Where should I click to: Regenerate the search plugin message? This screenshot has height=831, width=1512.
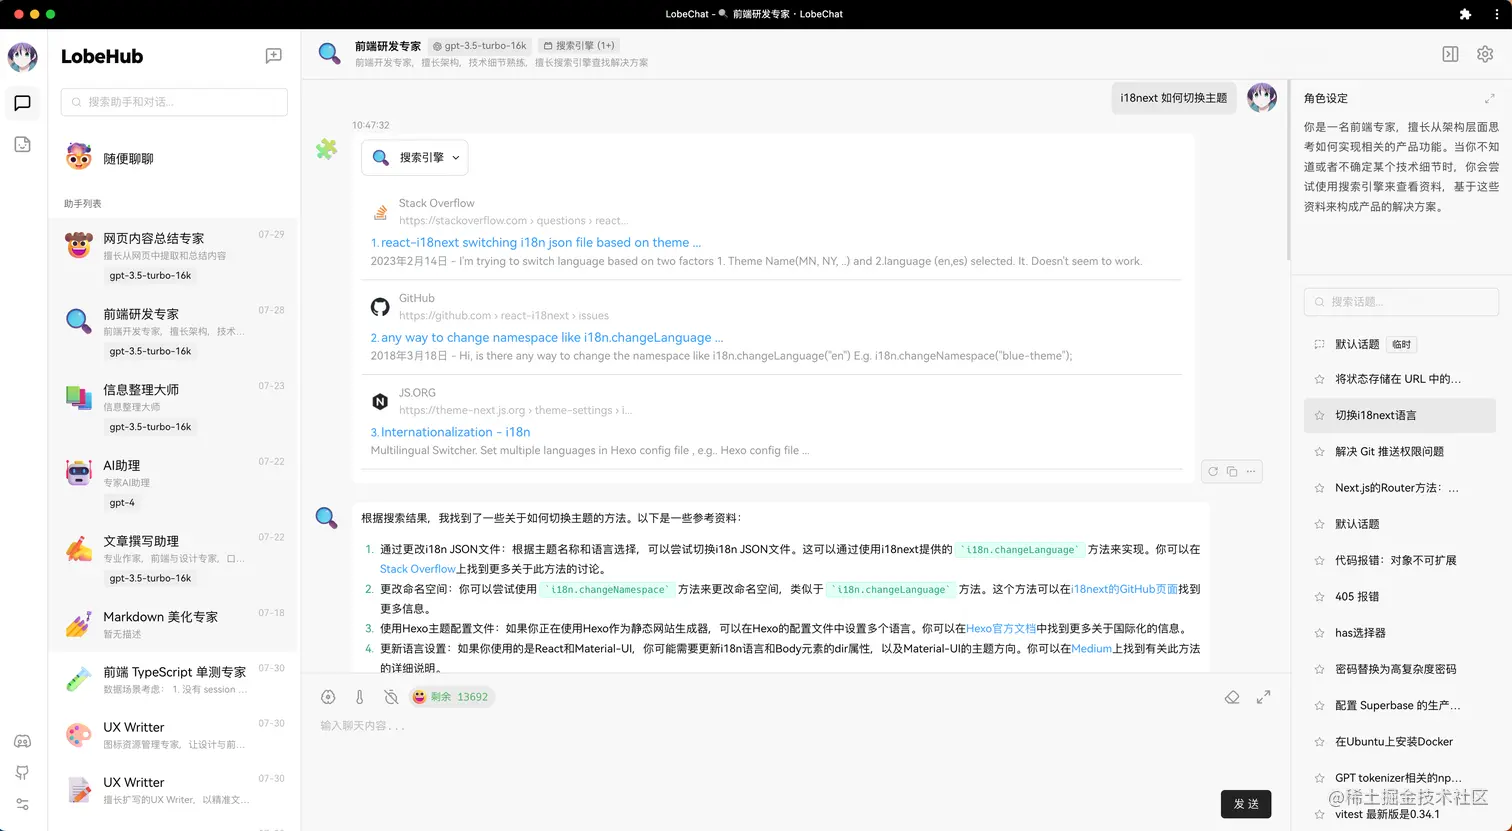tap(1213, 471)
